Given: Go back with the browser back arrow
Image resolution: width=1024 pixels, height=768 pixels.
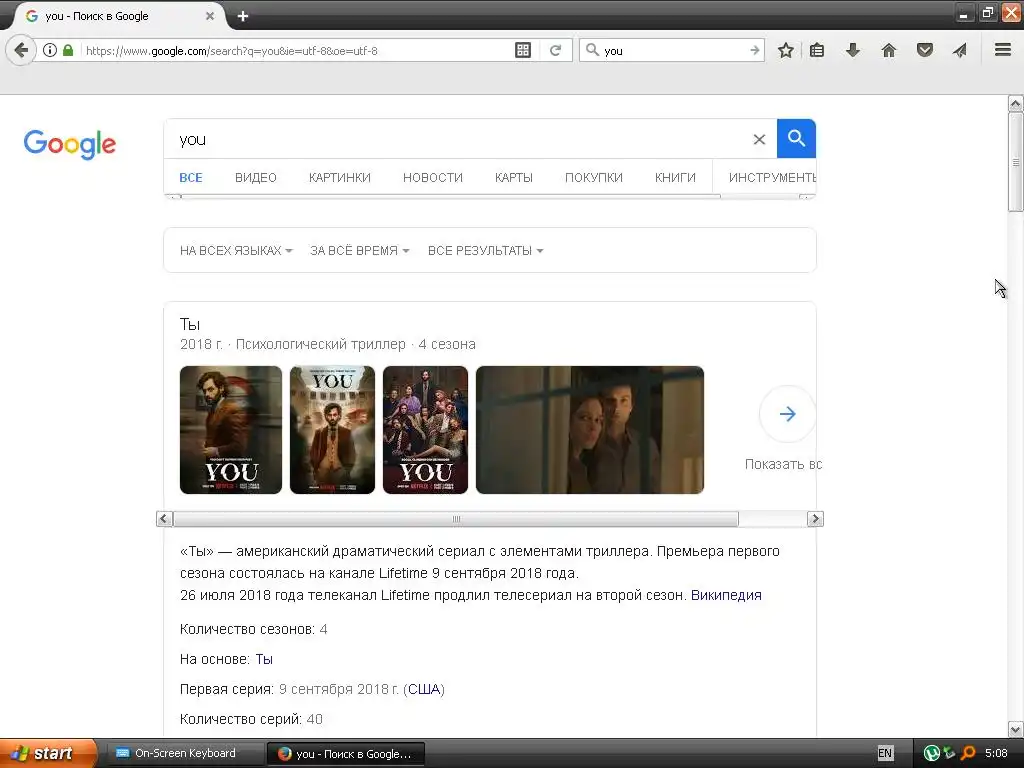Looking at the screenshot, I should coord(21,50).
